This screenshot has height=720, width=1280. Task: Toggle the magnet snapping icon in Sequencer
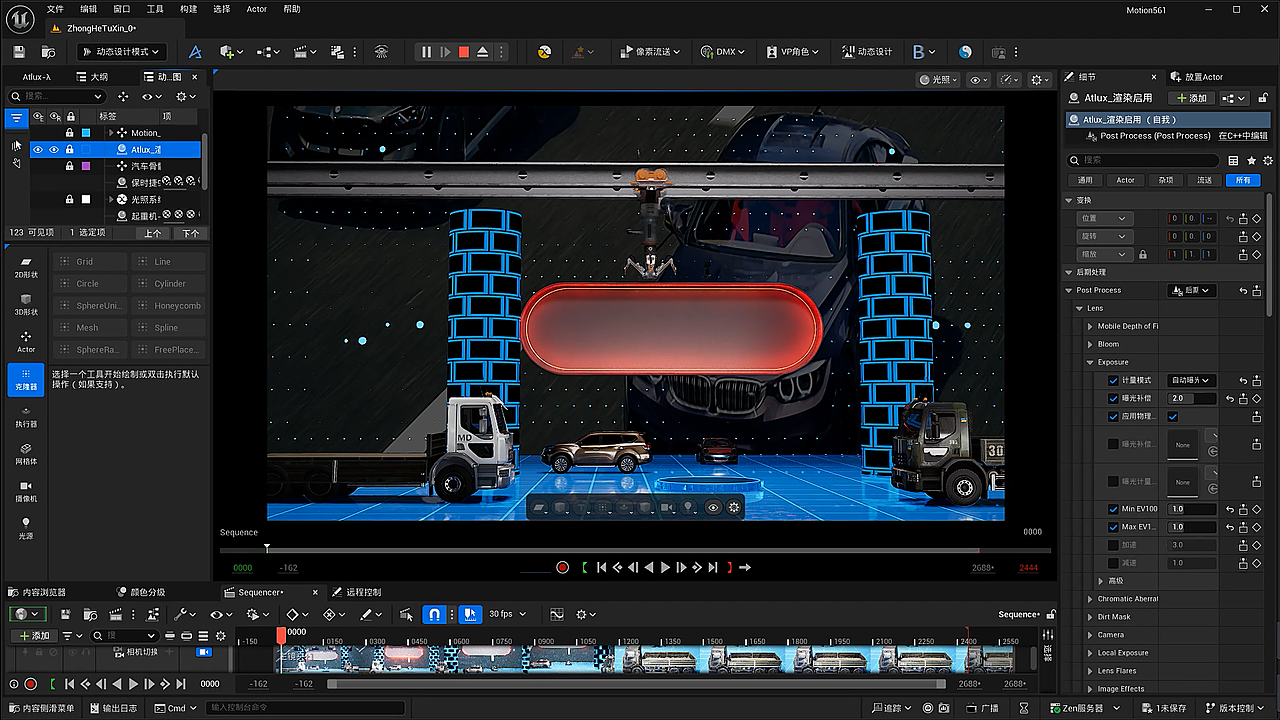click(x=433, y=614)
